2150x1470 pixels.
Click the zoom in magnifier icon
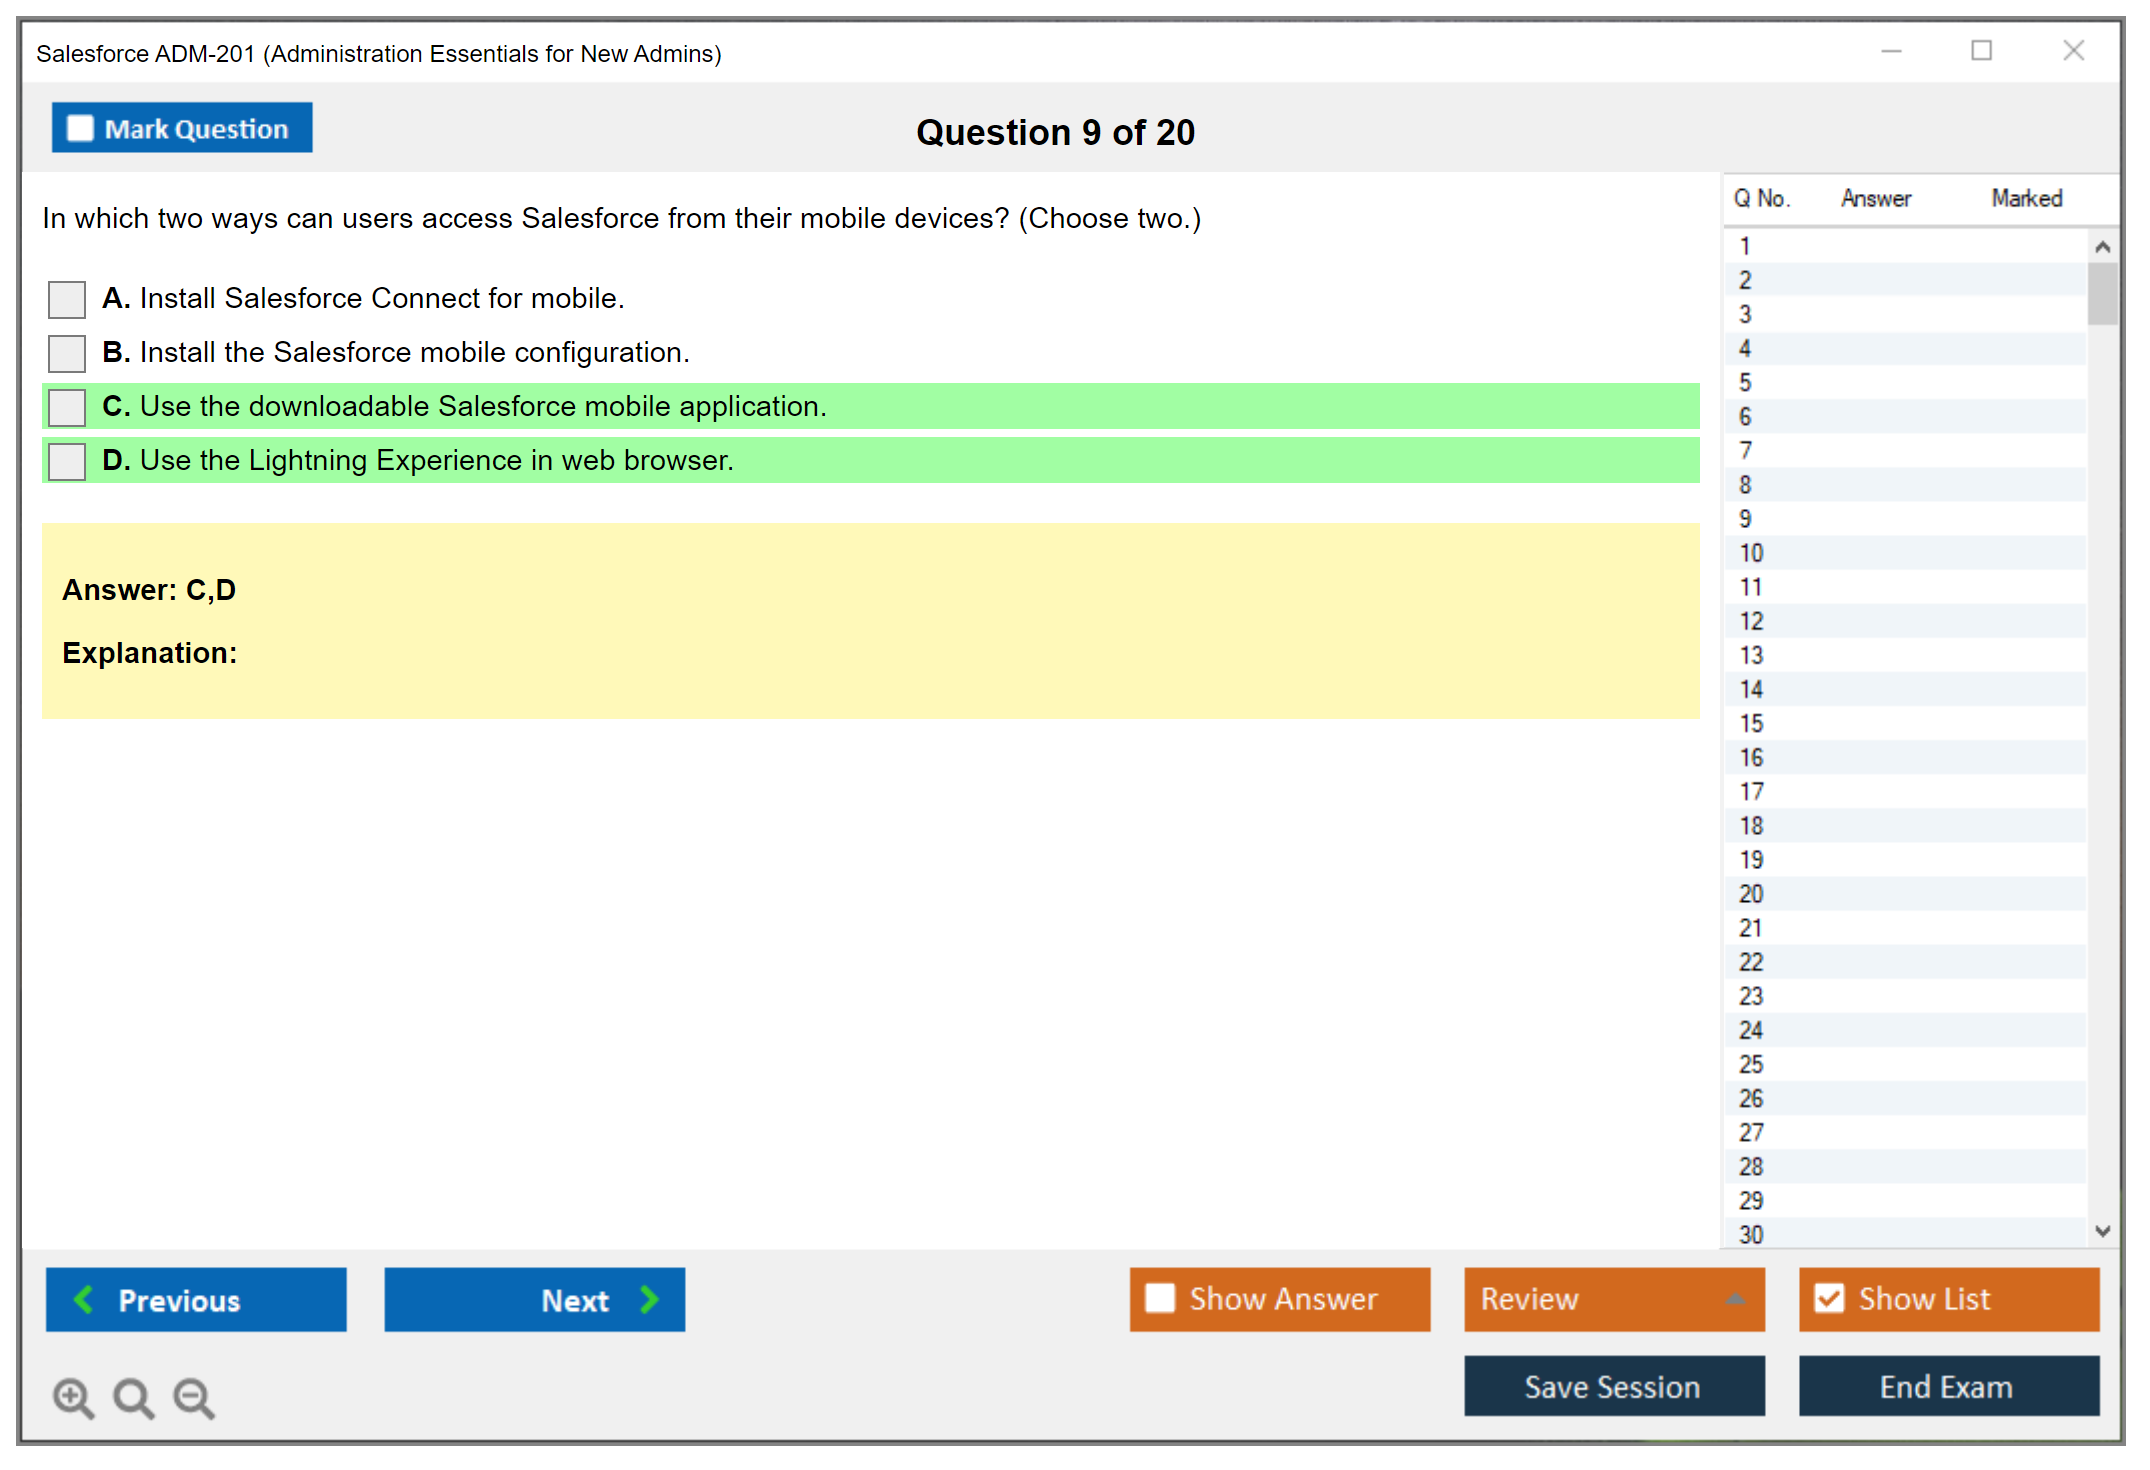tap(72, 1396)
